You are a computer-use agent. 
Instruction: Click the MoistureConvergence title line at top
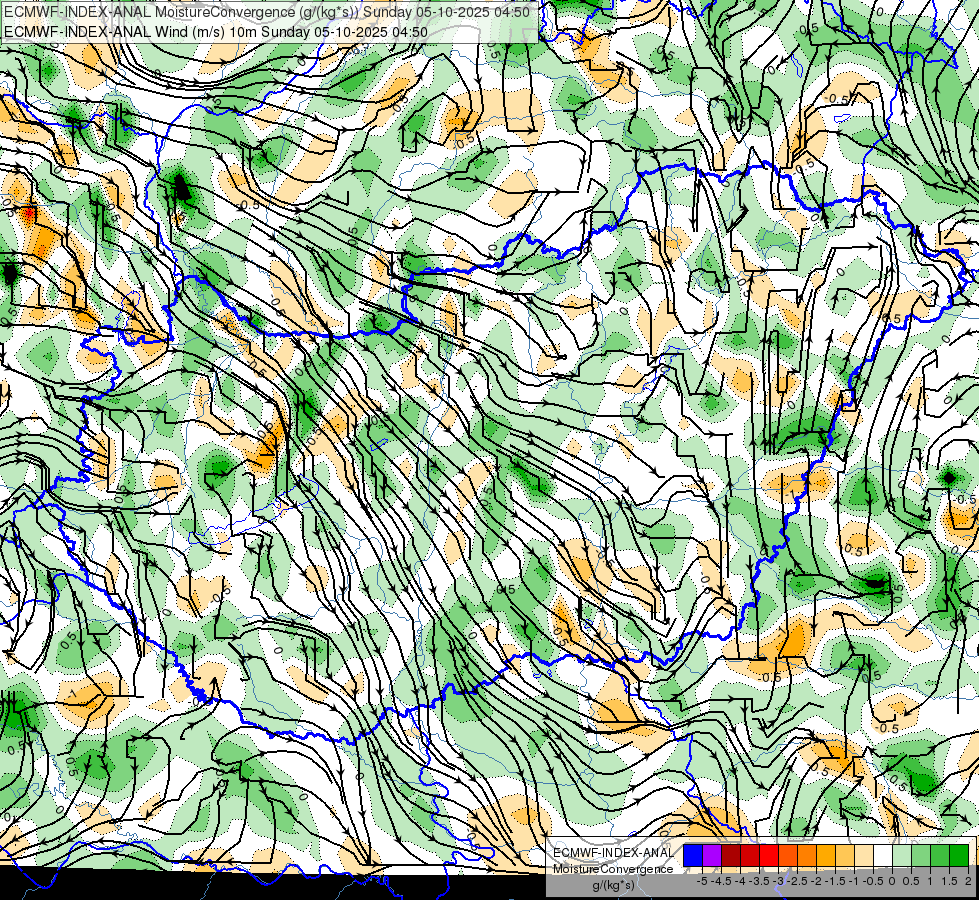click(267, 12)
